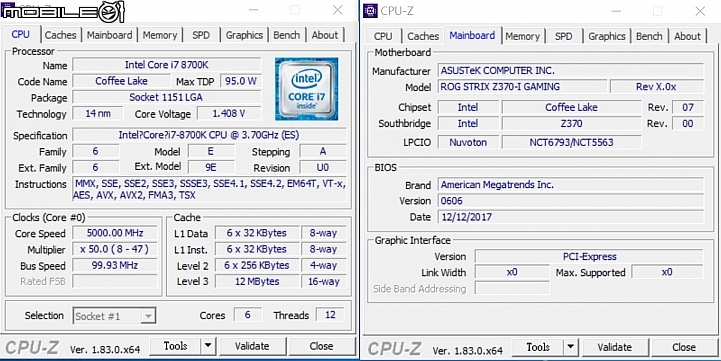Click the BIOS version 0606 field
Screen dimensions: 721x361
[570, 201]
